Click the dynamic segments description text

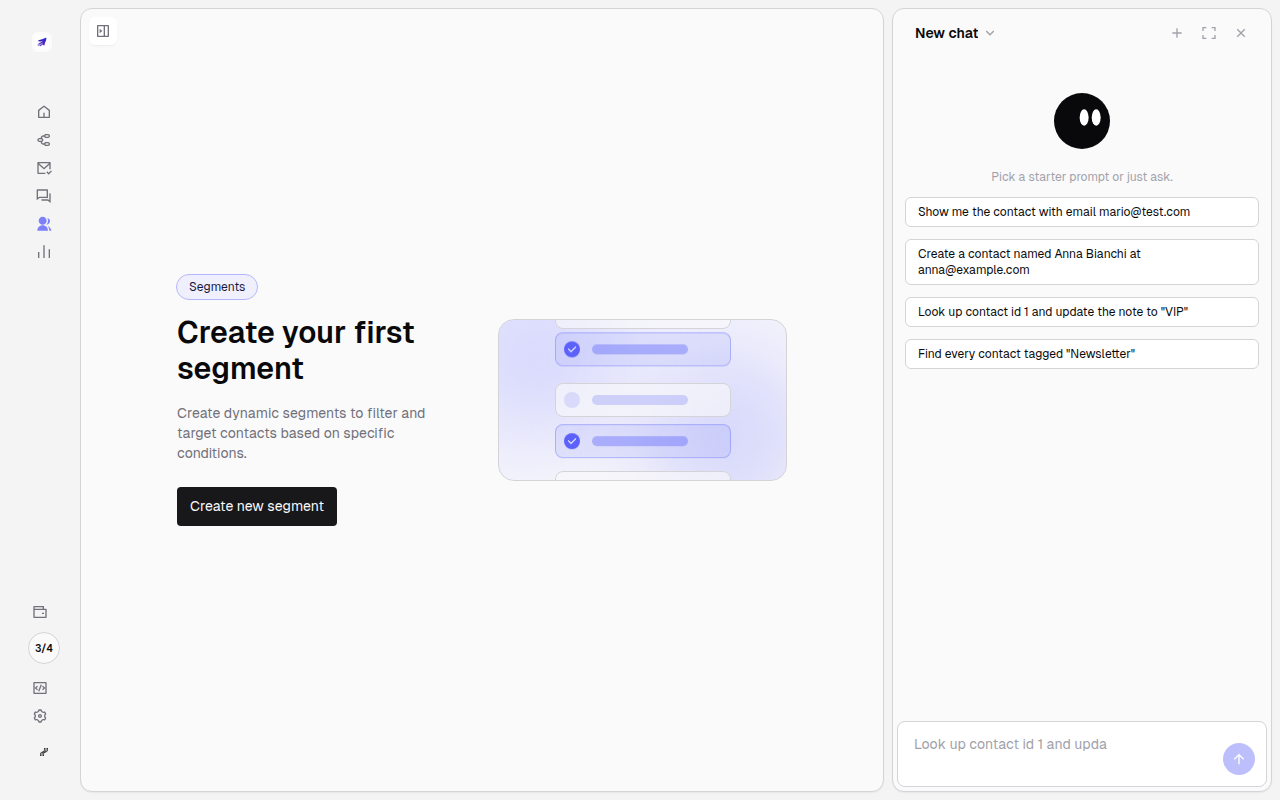pyautogui.click(x=302, y=433)
